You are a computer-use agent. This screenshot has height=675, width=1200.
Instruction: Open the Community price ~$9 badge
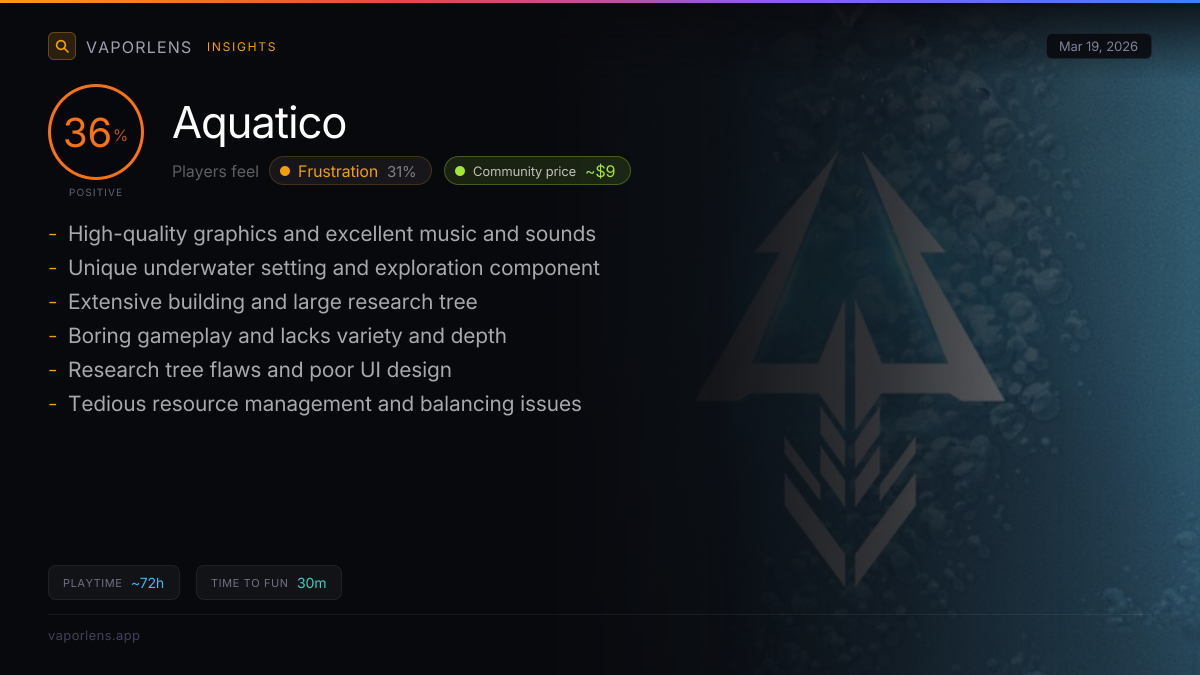point(537,171)
